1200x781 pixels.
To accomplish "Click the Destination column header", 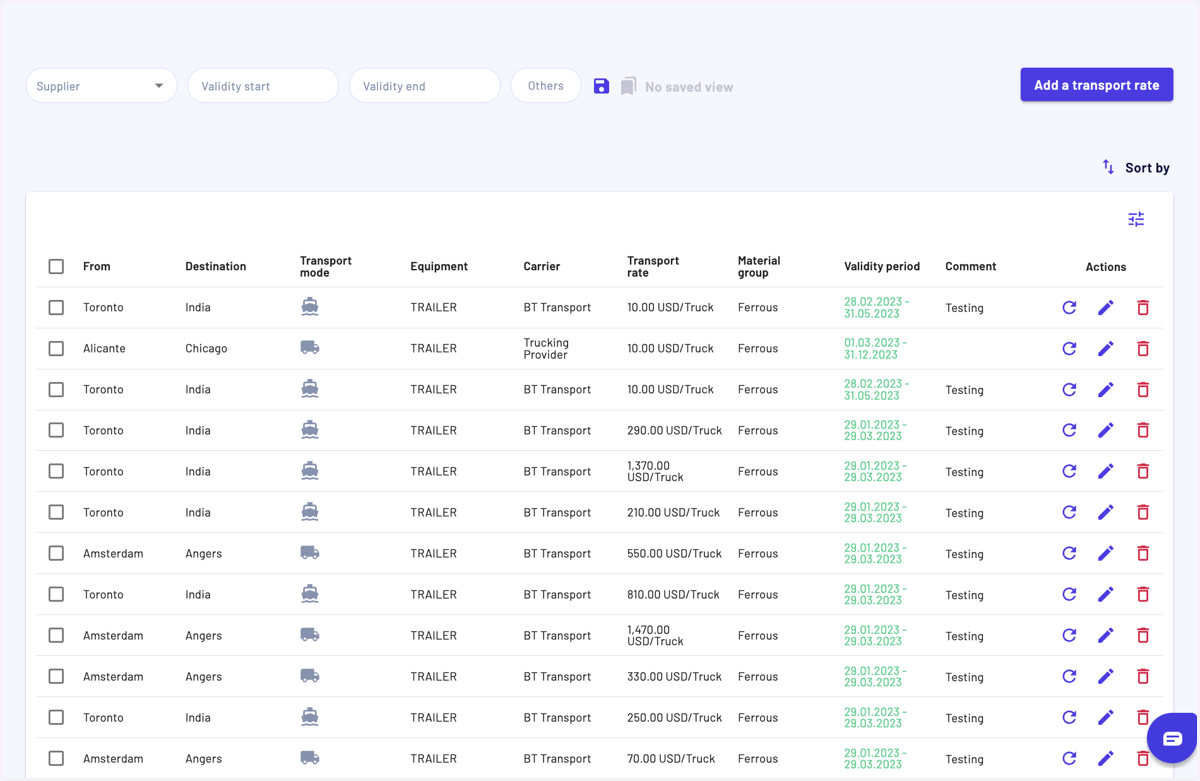I will coord(215,266).
